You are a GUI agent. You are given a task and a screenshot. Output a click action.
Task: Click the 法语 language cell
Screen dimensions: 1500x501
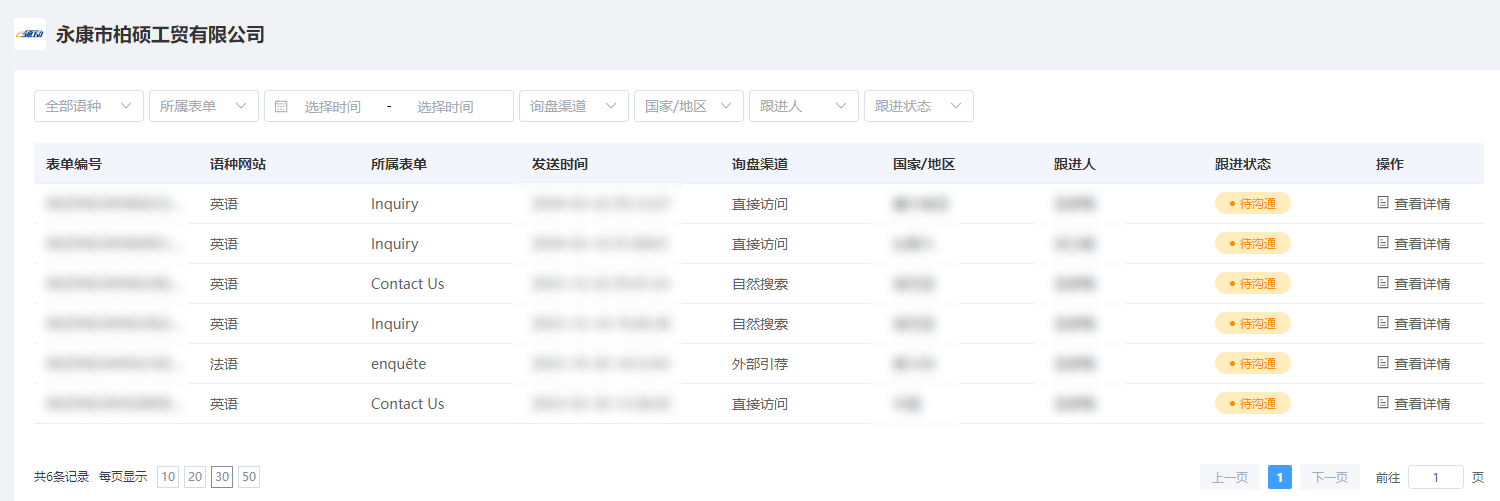224,364
